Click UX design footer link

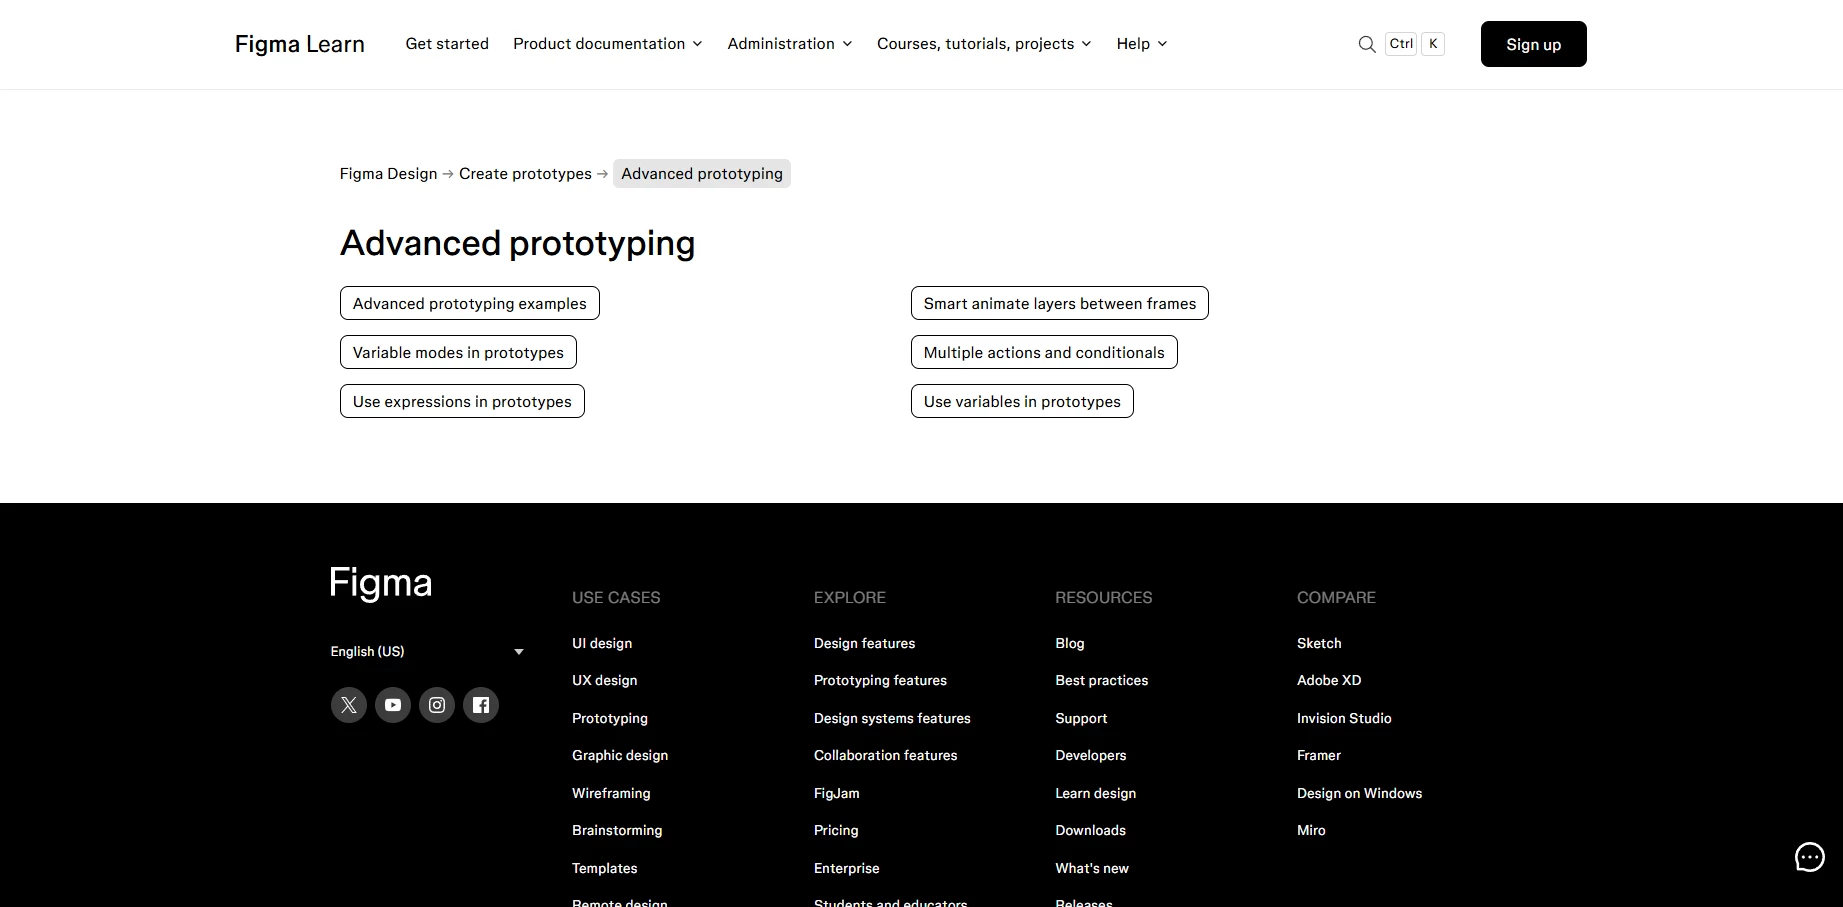tap(604, 680)
